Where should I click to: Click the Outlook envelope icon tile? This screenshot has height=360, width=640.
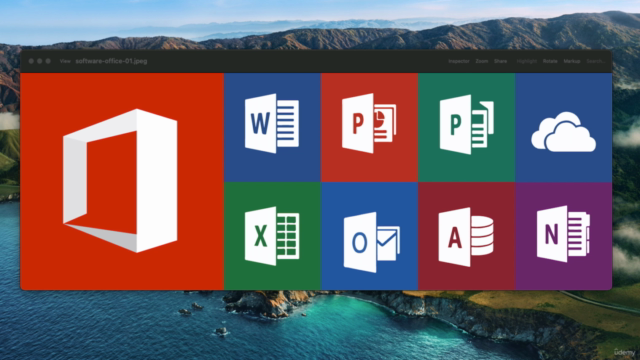tap(369, 236)
